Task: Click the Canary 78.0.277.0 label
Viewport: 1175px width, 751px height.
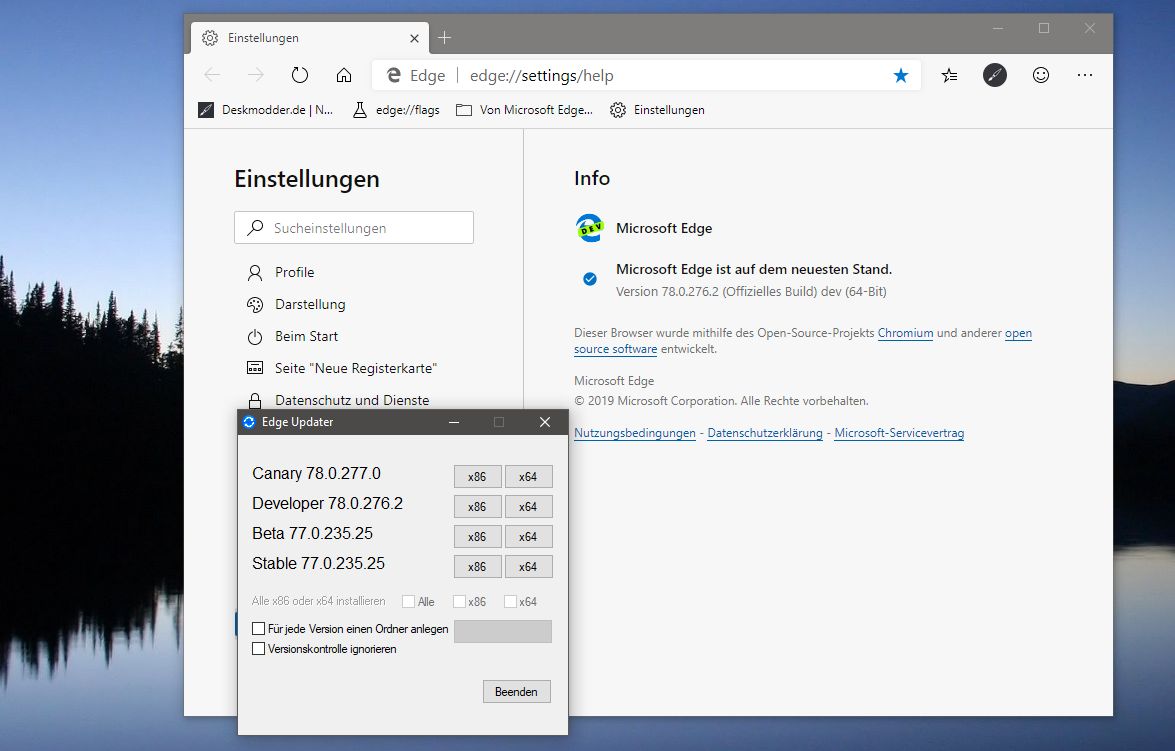Action: pos(316,474)
